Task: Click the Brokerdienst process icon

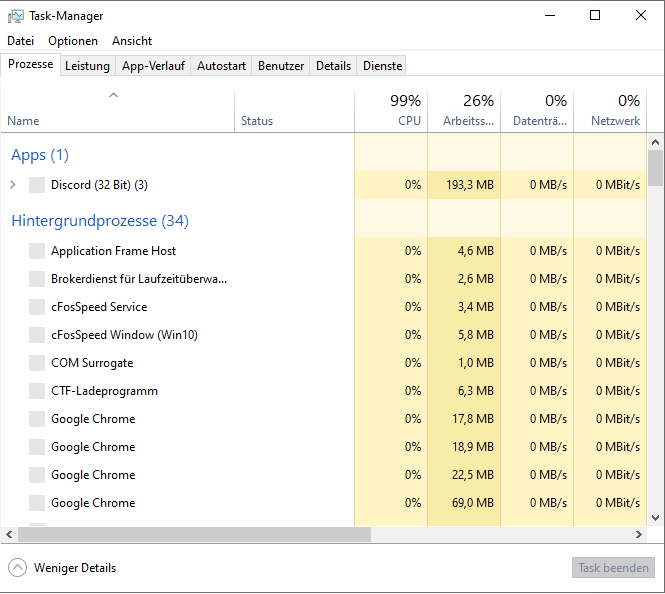Action: pos(37,279)
